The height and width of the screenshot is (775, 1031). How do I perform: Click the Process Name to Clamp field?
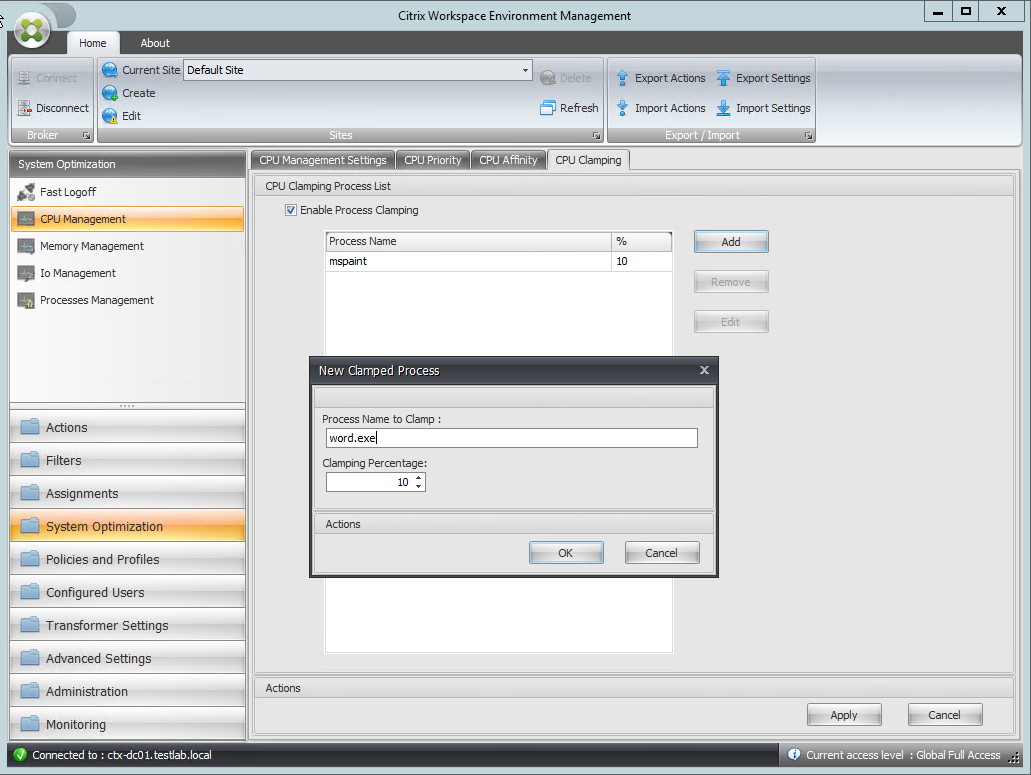[512, 438]
